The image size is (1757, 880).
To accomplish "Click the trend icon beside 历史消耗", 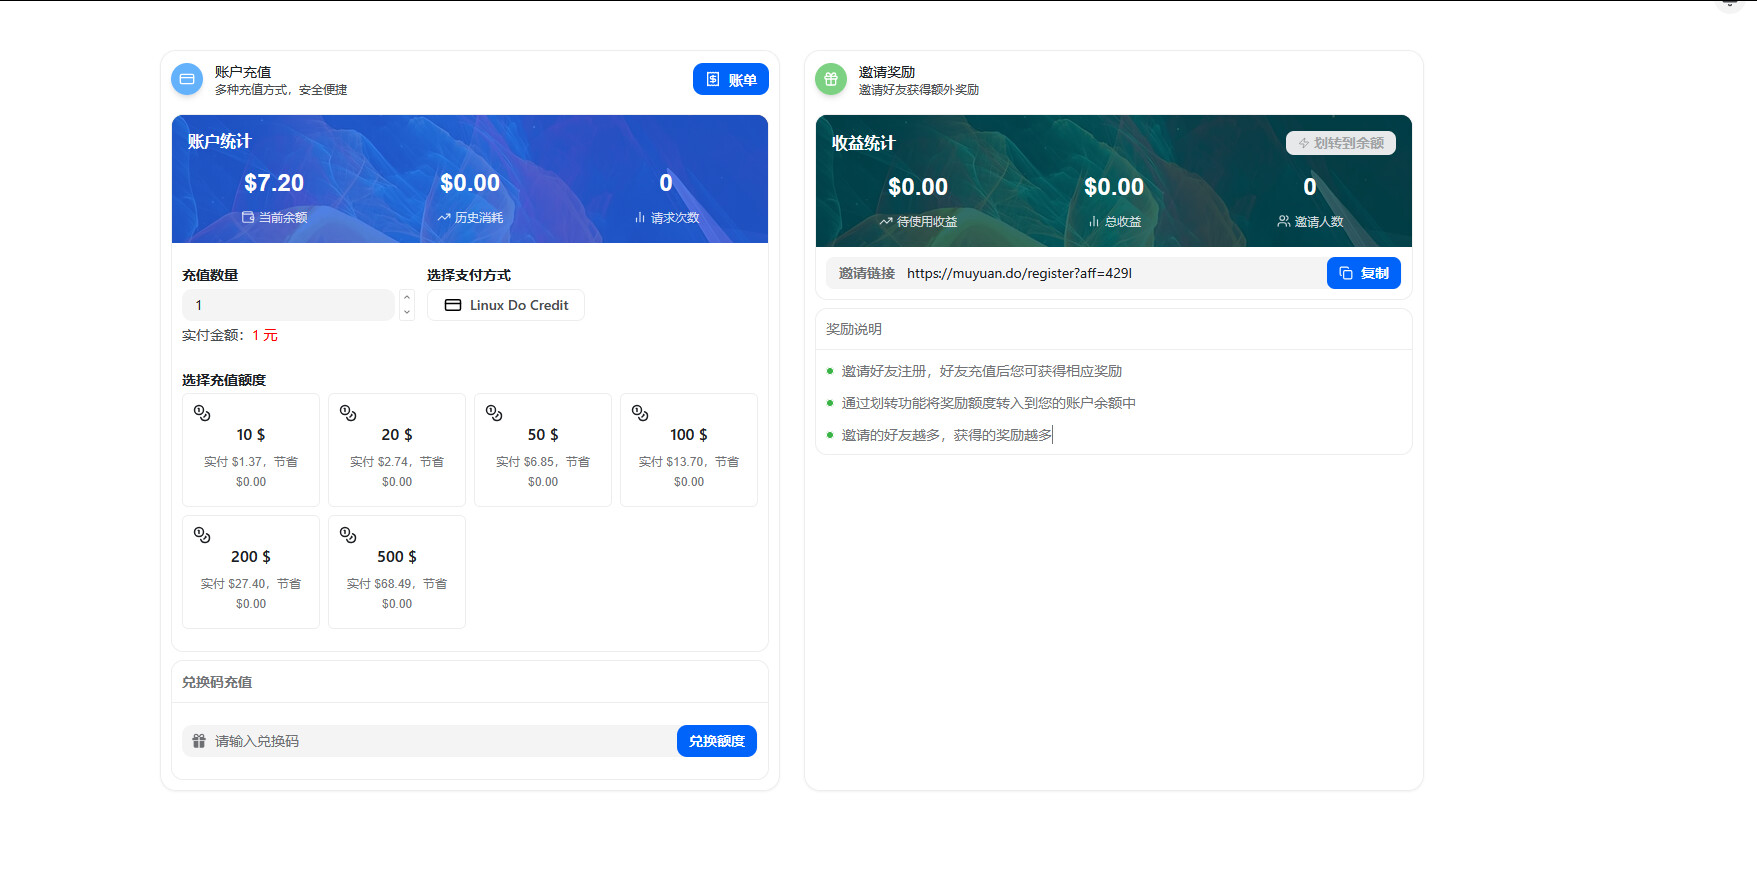I will (x=444, y=217).
